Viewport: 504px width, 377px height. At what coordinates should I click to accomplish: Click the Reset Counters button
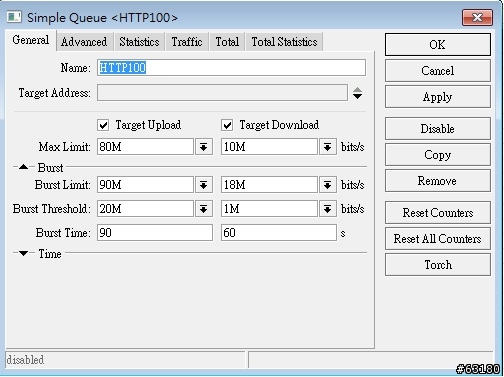coord(438,213)
